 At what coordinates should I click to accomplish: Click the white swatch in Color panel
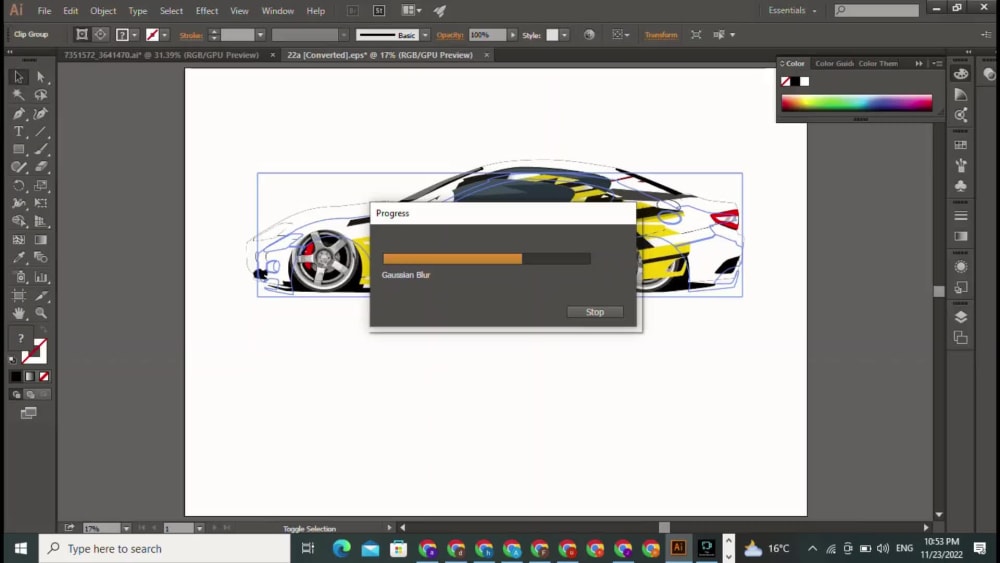click(805, 82)
